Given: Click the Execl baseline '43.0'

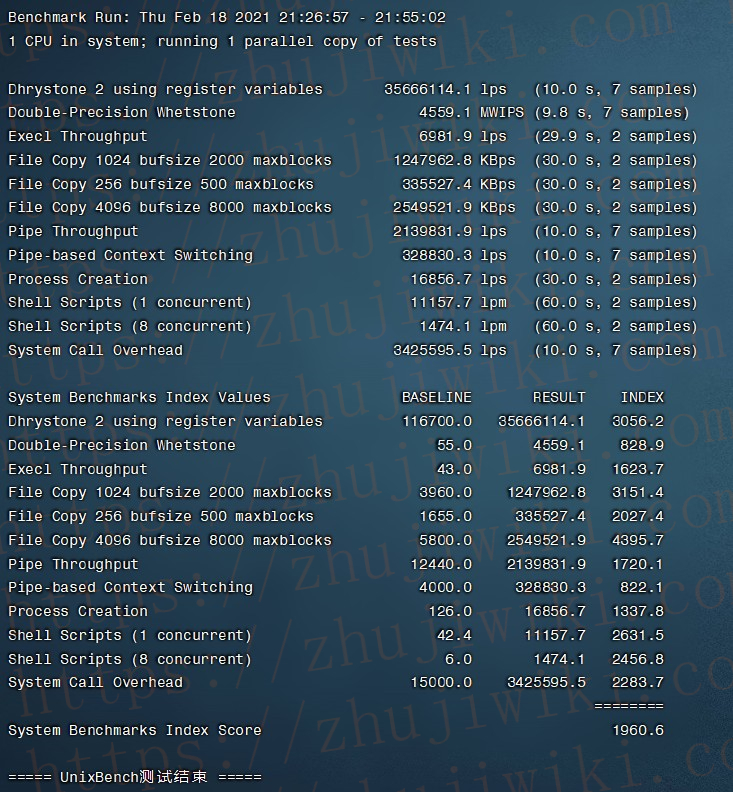Looking at the screenshot, I should click(x=454, y=469).
